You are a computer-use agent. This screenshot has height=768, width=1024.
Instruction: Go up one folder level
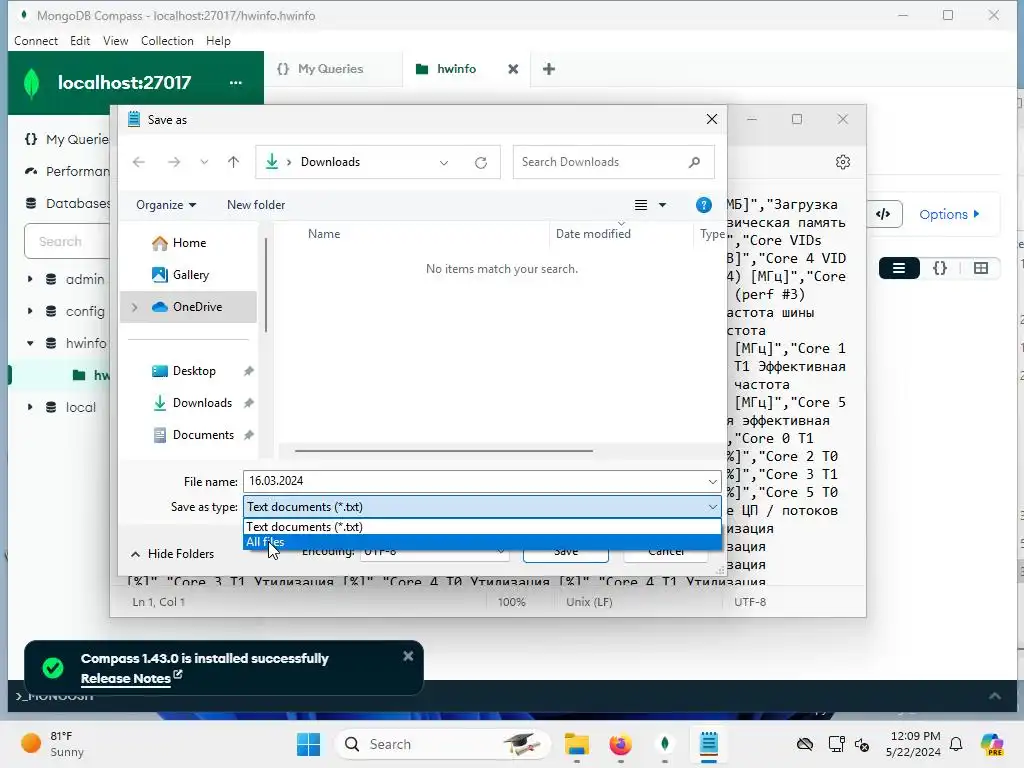(x=233, y=162)
